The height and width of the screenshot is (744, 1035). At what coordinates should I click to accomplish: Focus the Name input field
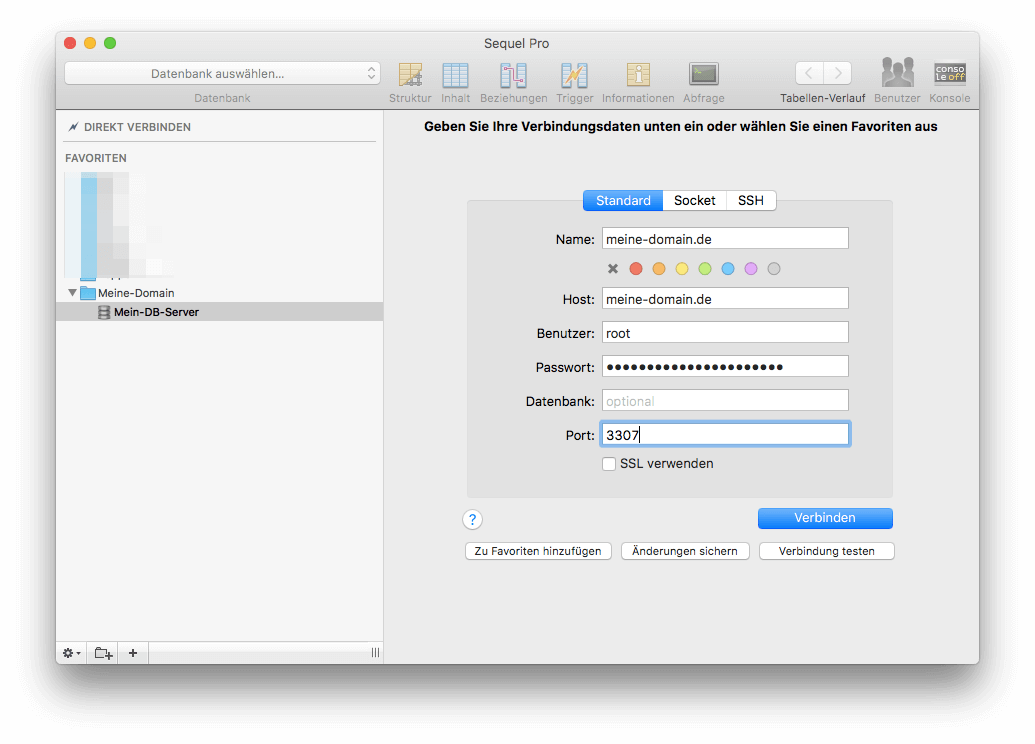(x=725, y=239)
